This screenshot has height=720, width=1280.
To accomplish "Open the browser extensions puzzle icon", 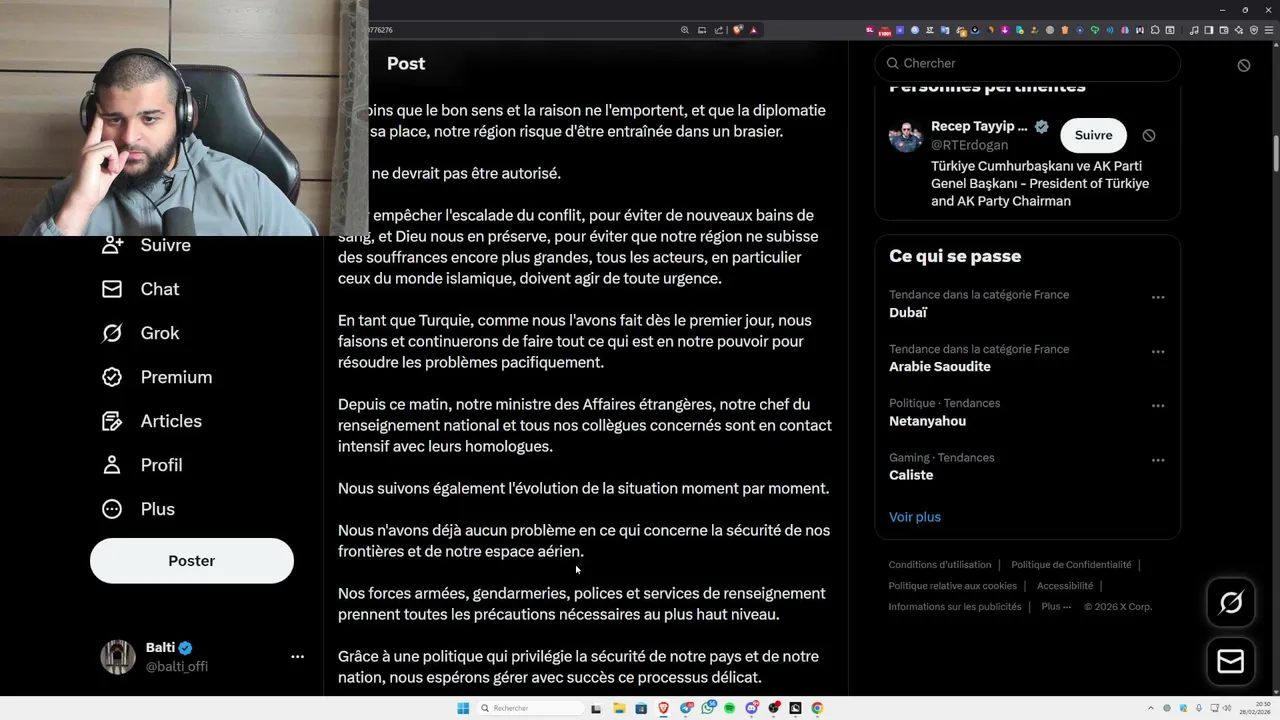I will (x=1155, y=30).
